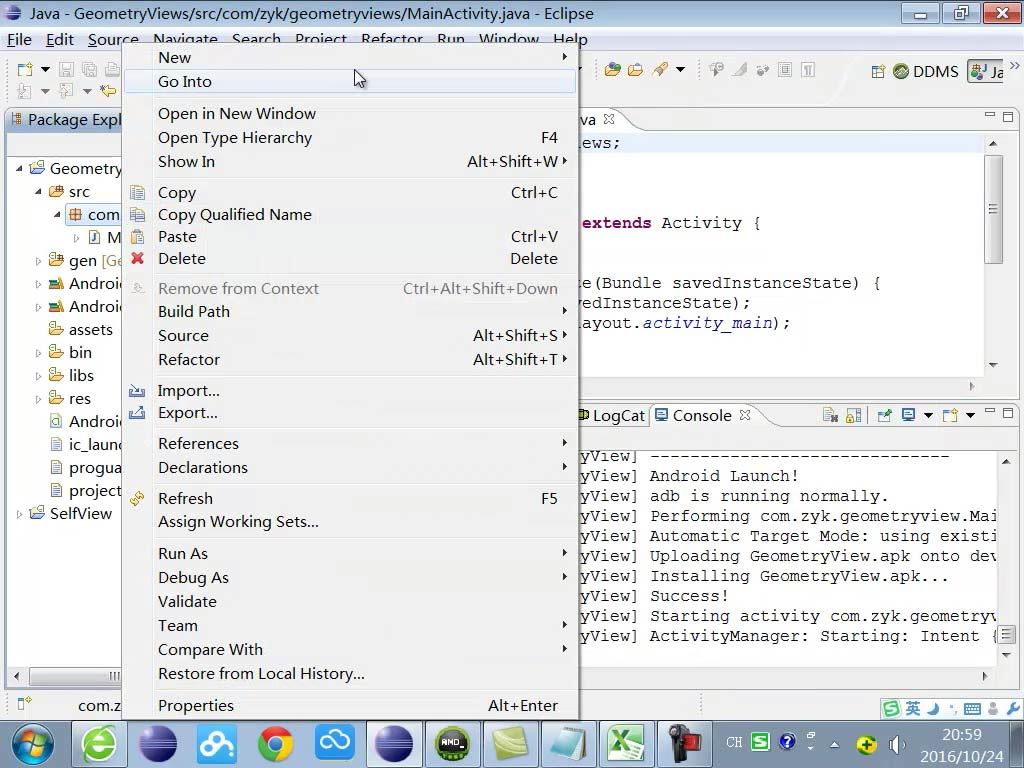Screen dimensions: 1024x768
Task: Click the Last Edit Location arrow icon
Action: (x=108, y=91)
